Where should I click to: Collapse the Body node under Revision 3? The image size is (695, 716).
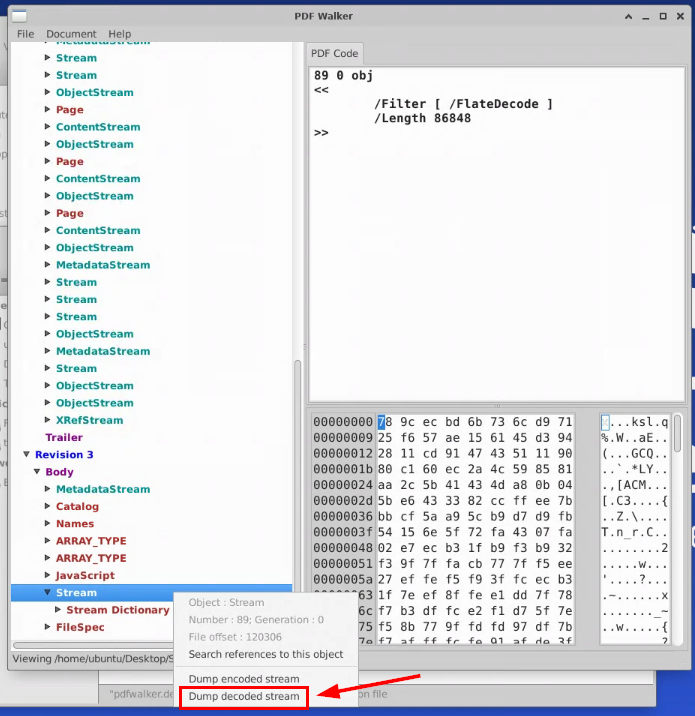[37, 472]
